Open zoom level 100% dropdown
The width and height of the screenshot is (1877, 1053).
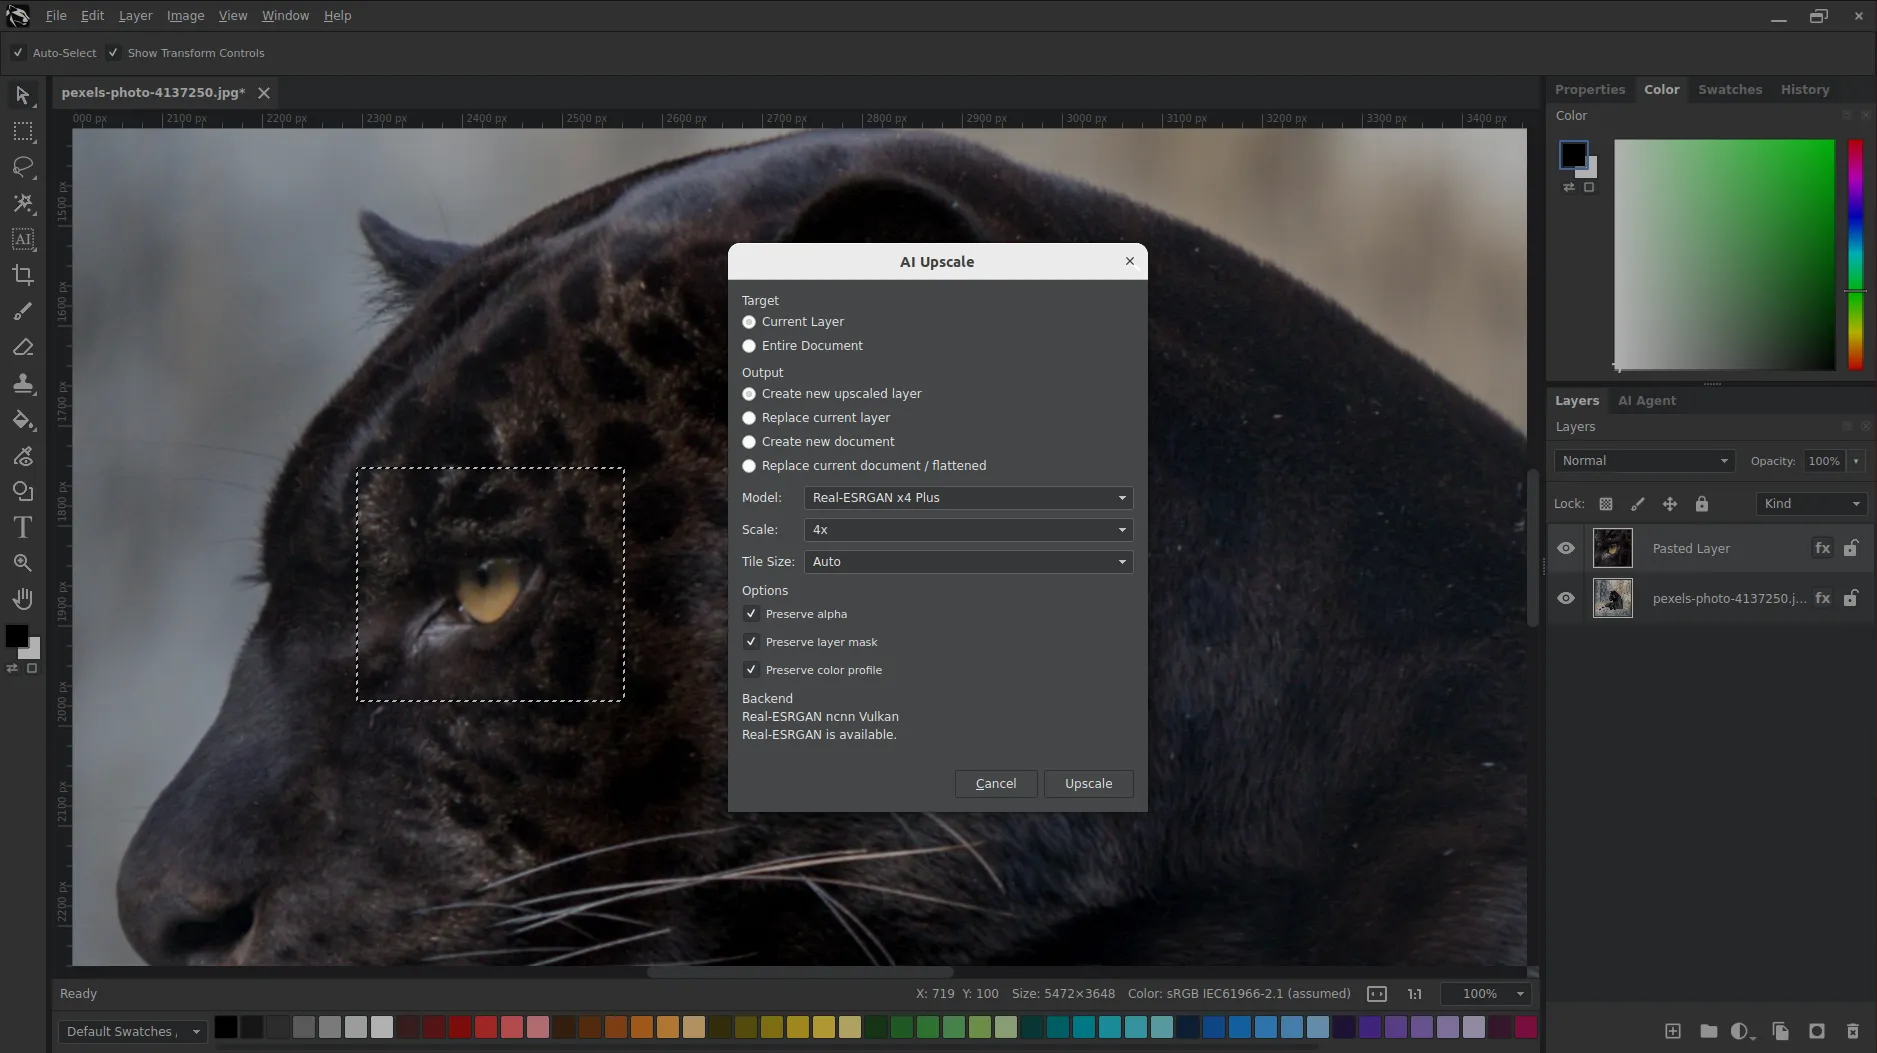(x=1485, y=994)
